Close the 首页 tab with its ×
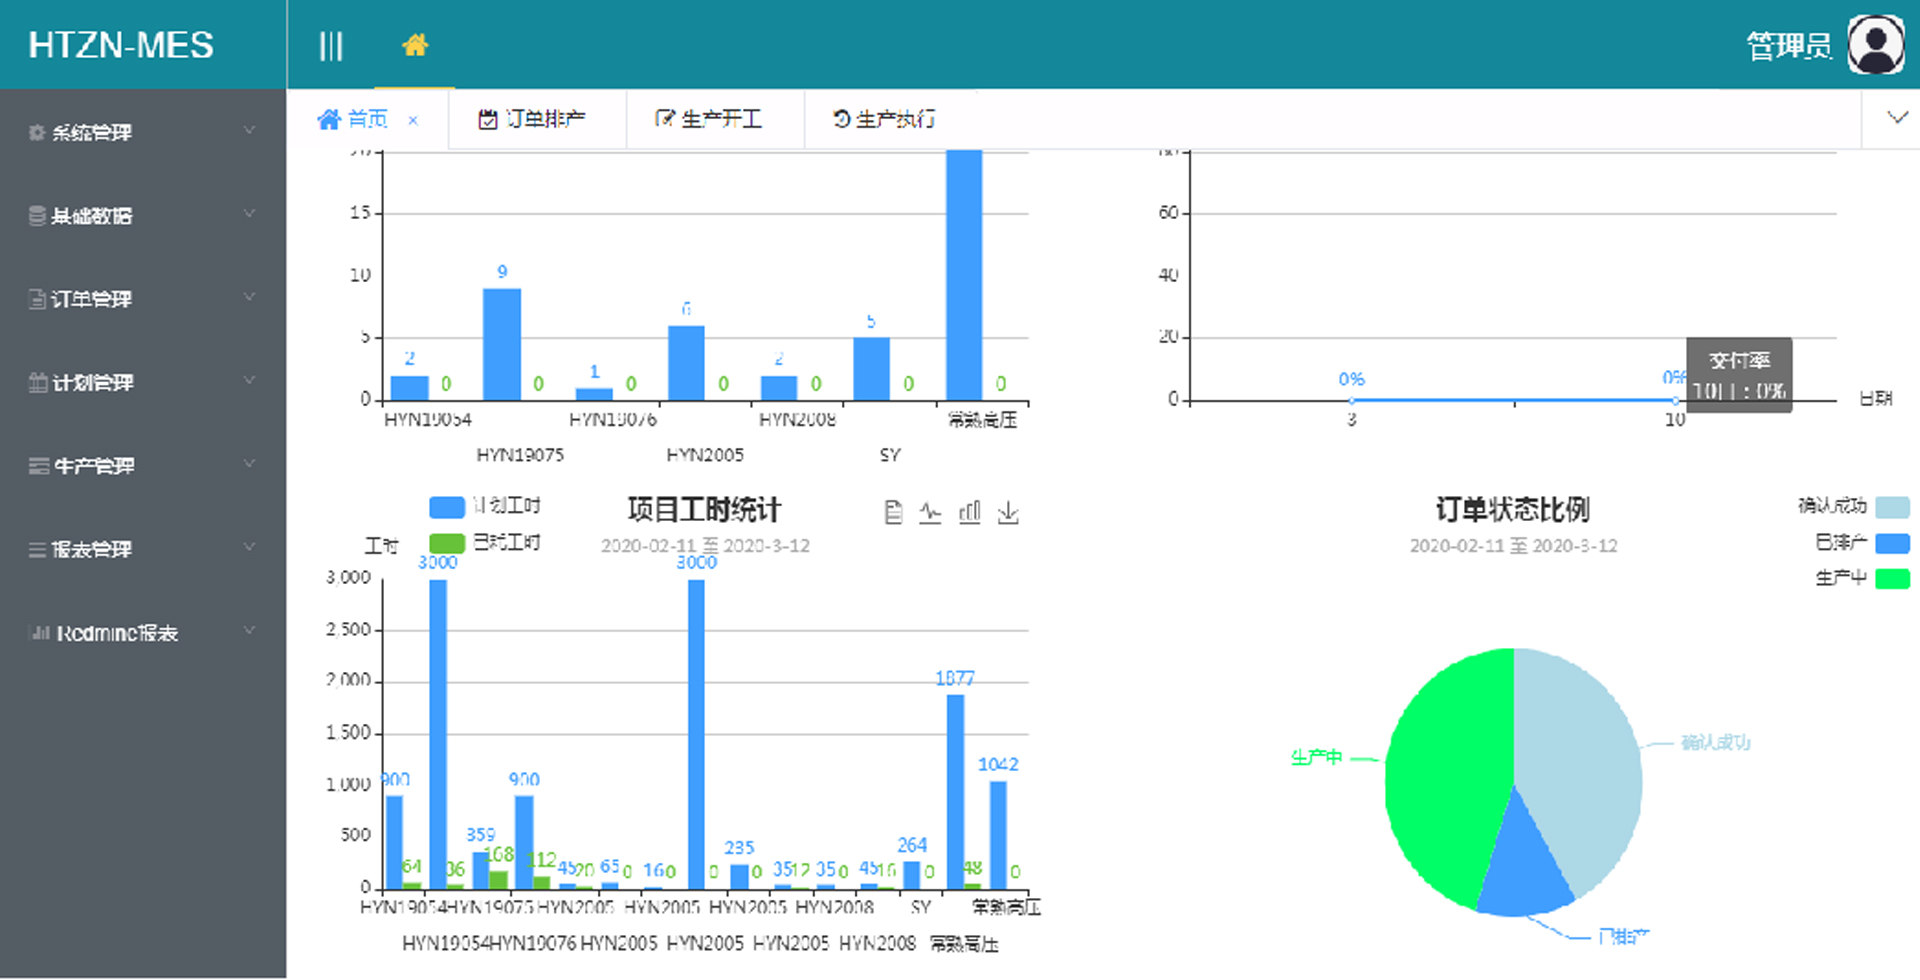The height and width of the screenshot is (980, 1920). 413,120
